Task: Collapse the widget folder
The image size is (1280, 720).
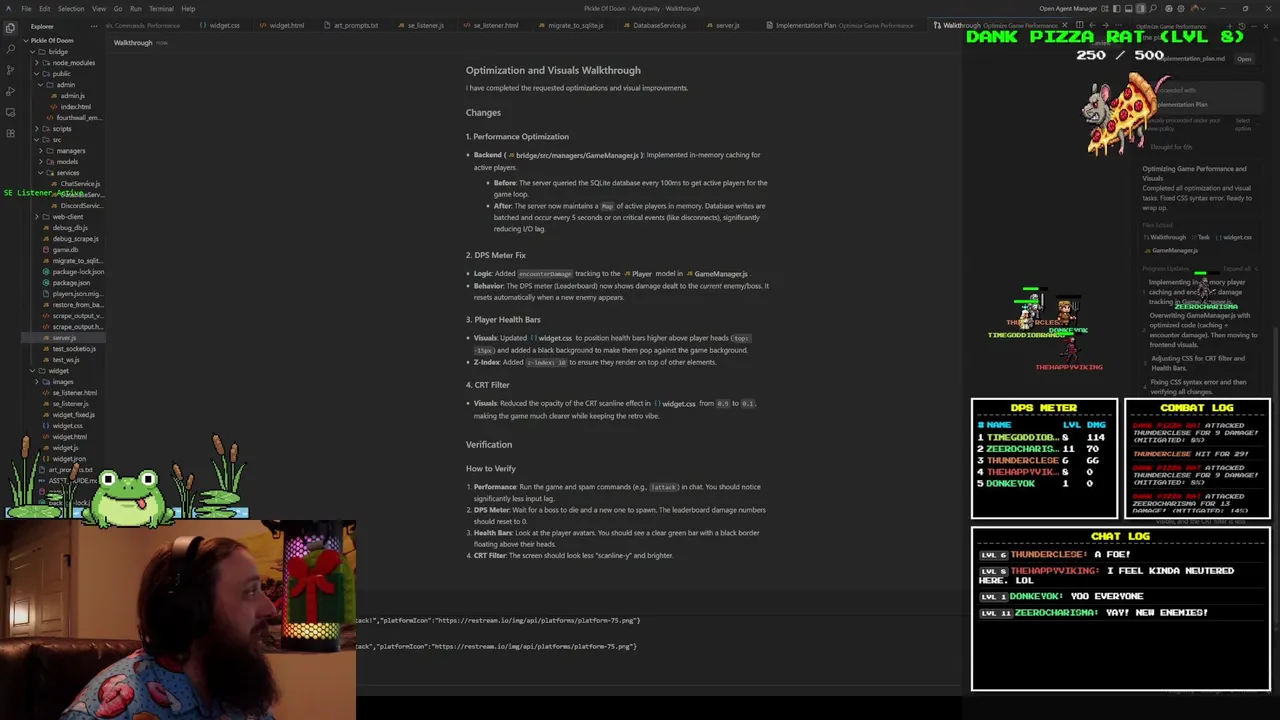Action: (x=58, y=371)
